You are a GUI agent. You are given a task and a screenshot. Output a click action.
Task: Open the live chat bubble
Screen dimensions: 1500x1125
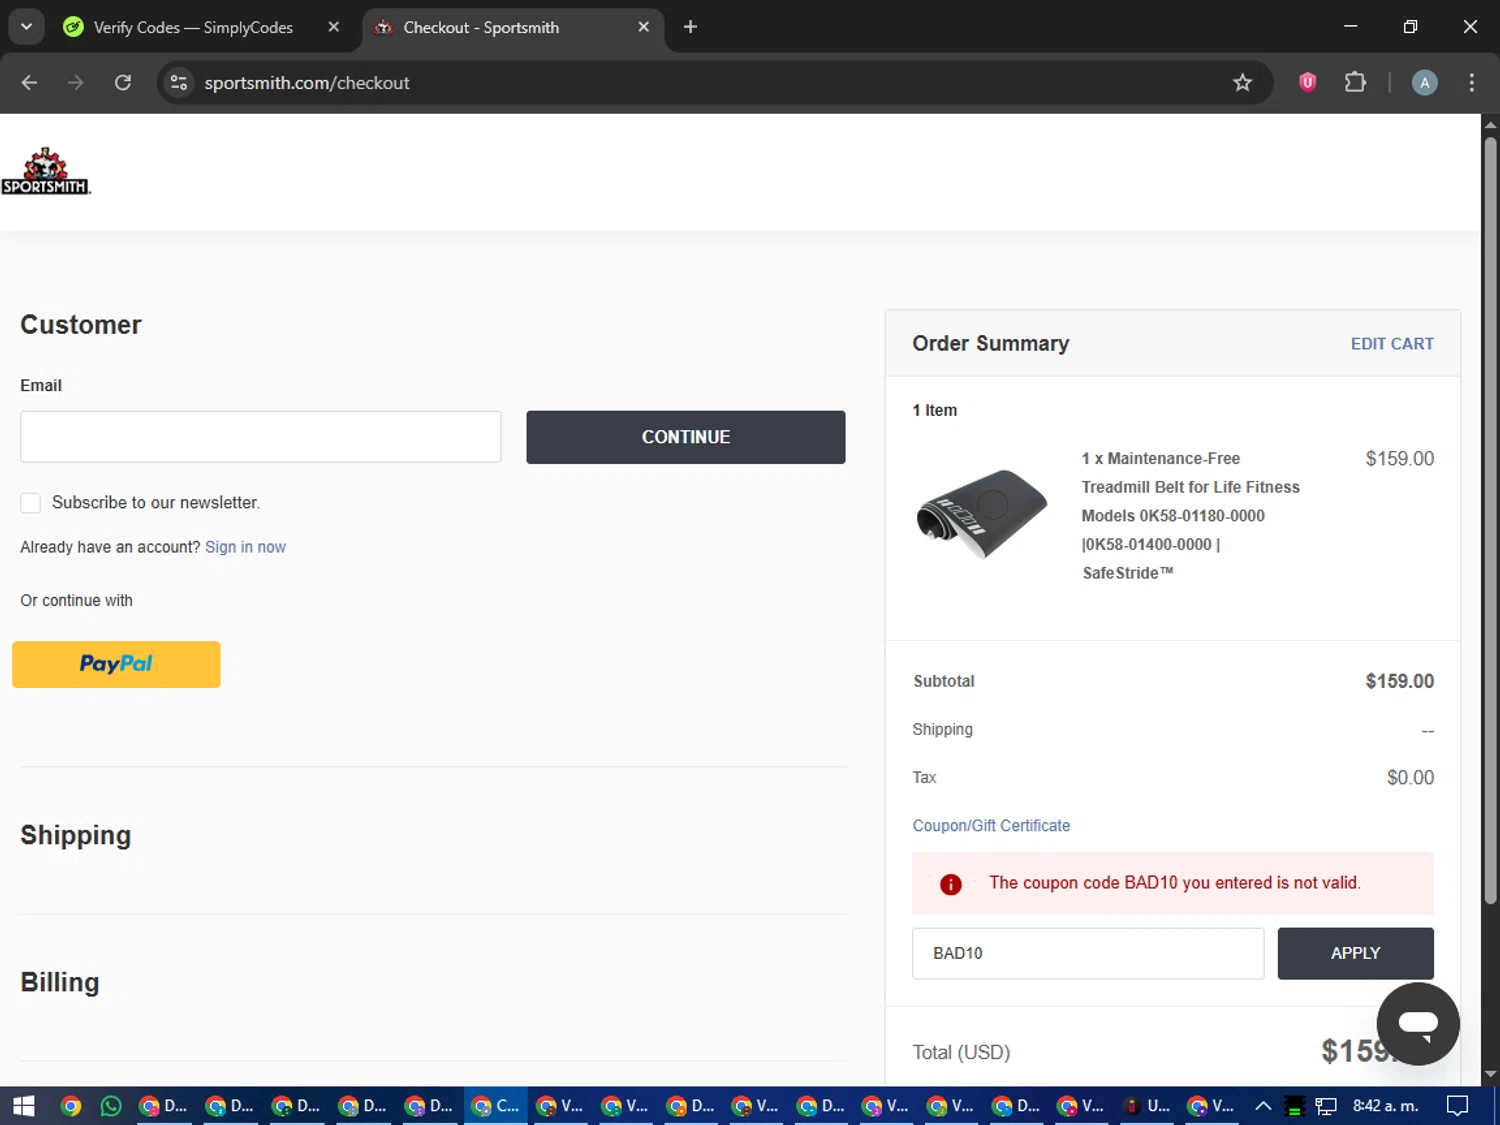click(x=1417, y=1023)
